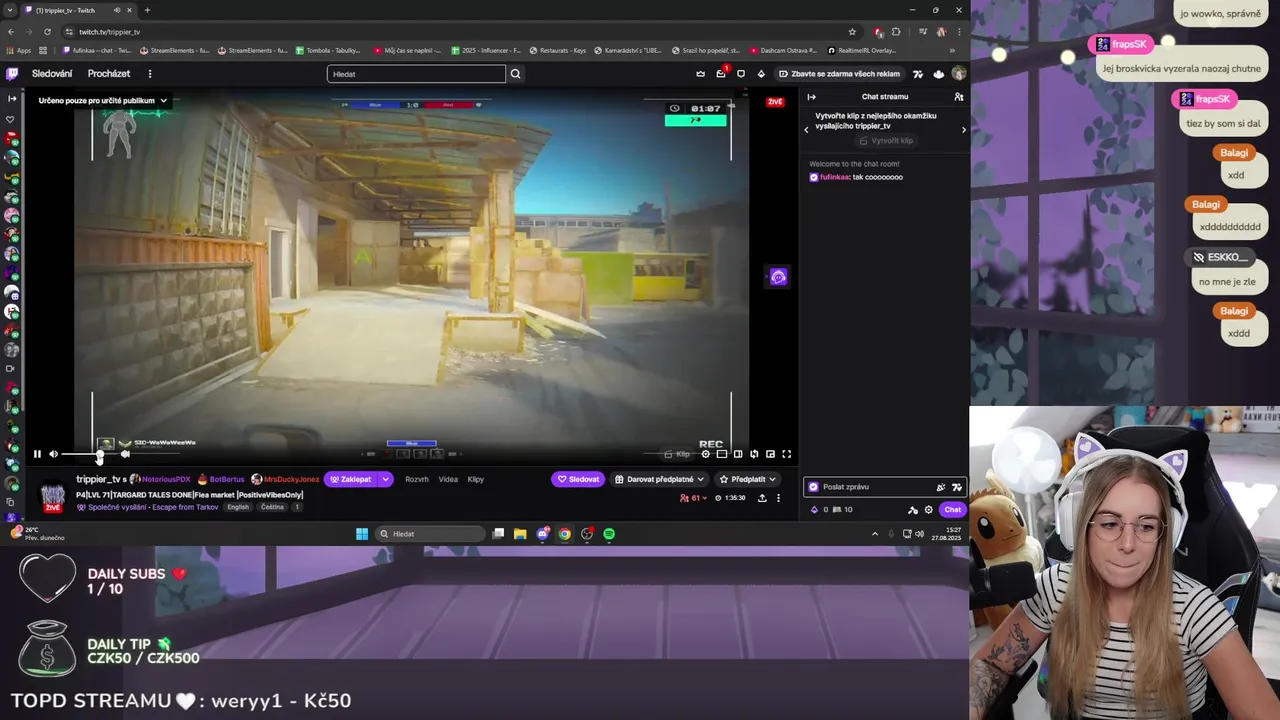This screenshot has height=720, width=1280.
Task: Switch to Videa tab
Action: click(x=448, y=479)
